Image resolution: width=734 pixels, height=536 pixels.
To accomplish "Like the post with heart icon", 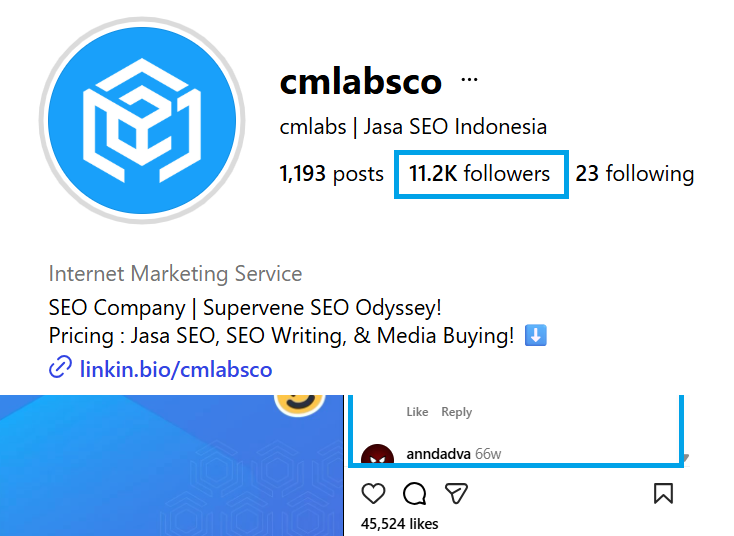I will pyautogui.click(x=373, y=493).
